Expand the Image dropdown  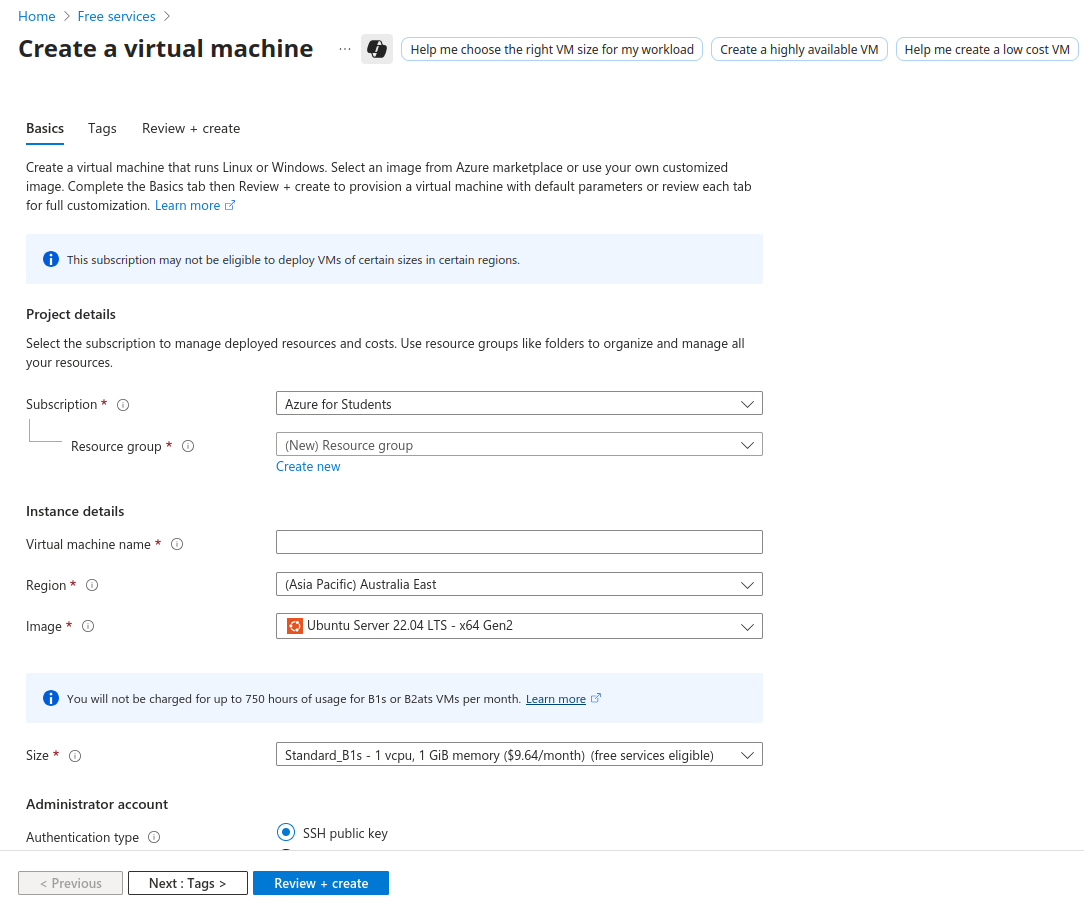point(519,626)
